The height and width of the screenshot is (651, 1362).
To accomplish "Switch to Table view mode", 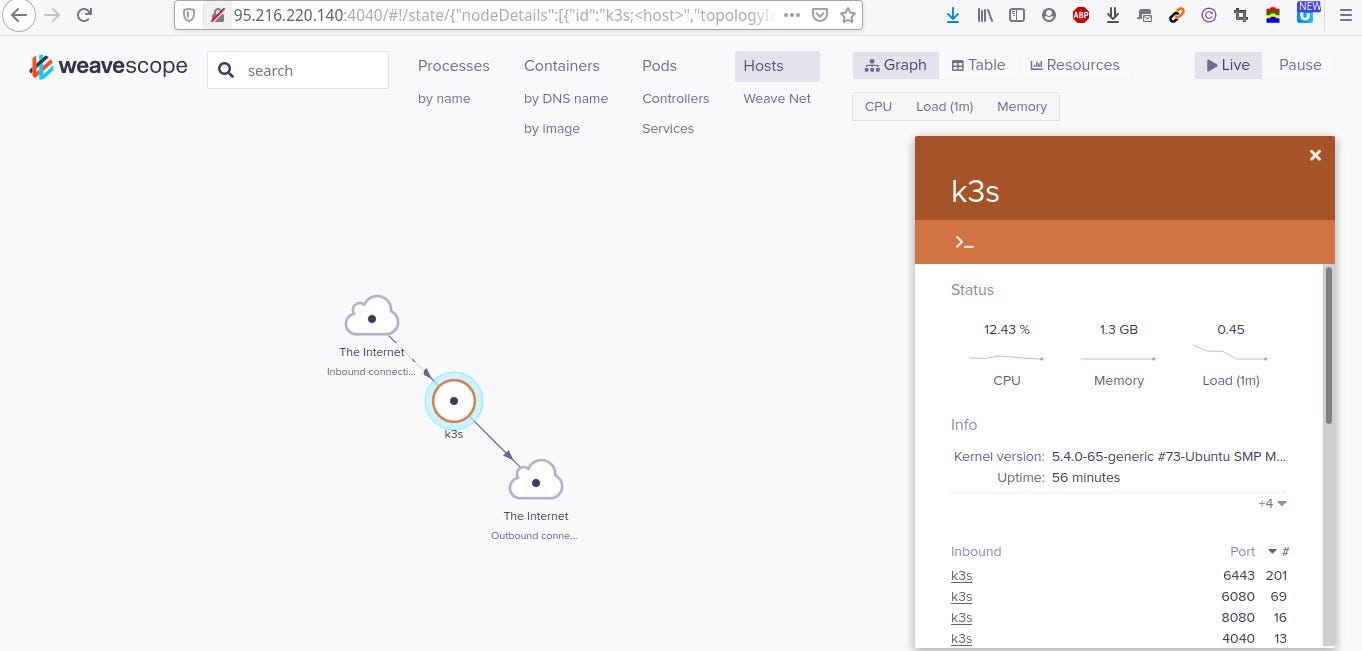I will pos(978,65).
